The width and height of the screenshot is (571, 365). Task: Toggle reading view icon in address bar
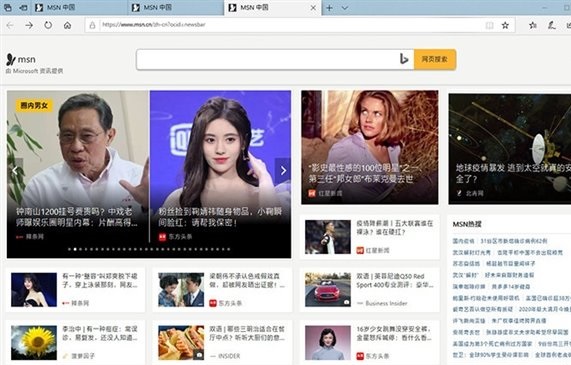pos(489,25)
